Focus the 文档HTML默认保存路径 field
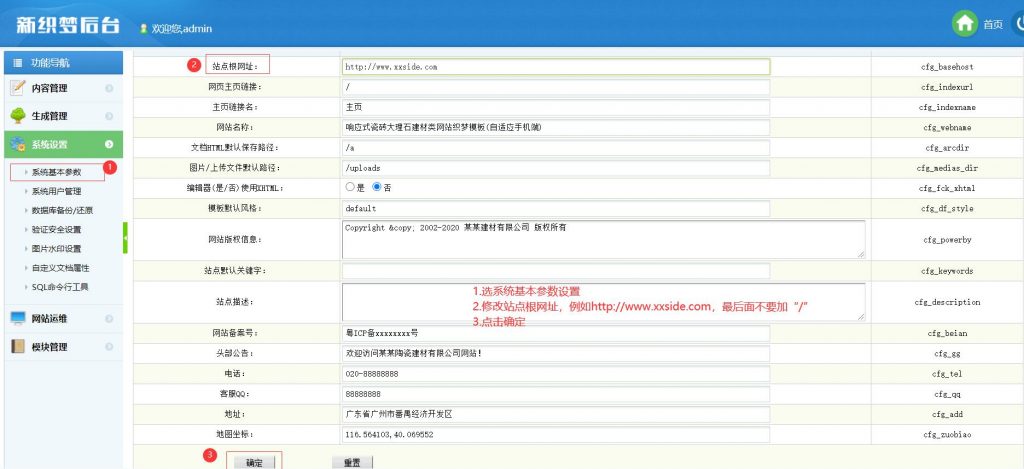1024x469 pixels. click(556, 148)
